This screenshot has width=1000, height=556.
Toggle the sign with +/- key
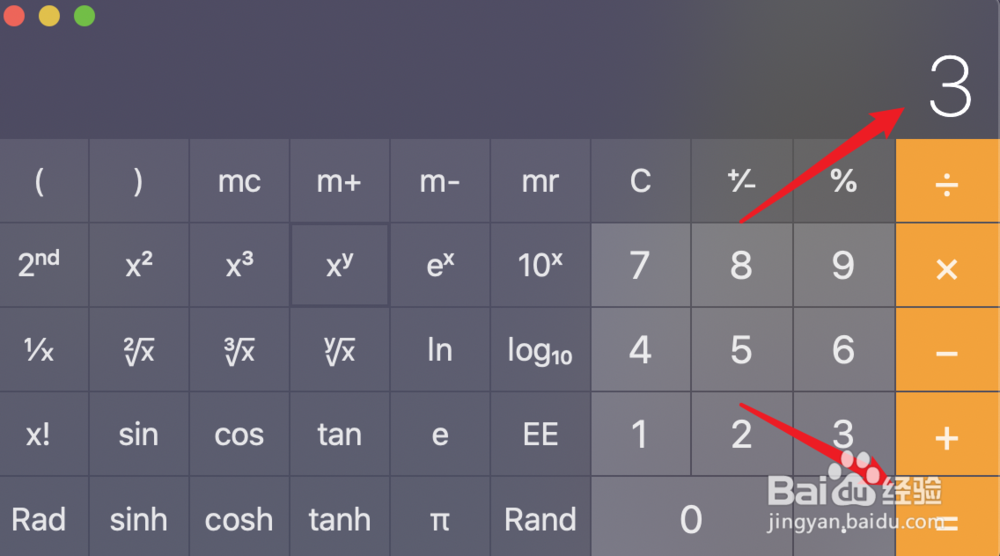[741, 181]
